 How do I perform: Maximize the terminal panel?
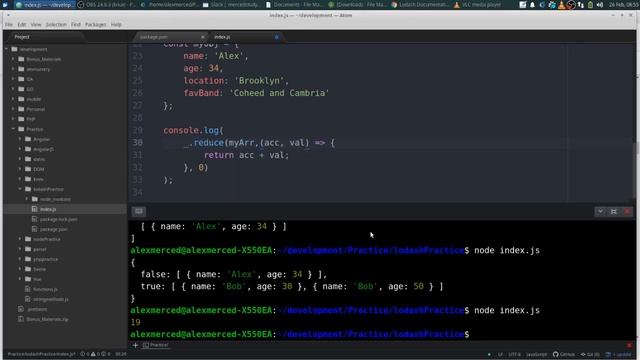coord(613,211)
